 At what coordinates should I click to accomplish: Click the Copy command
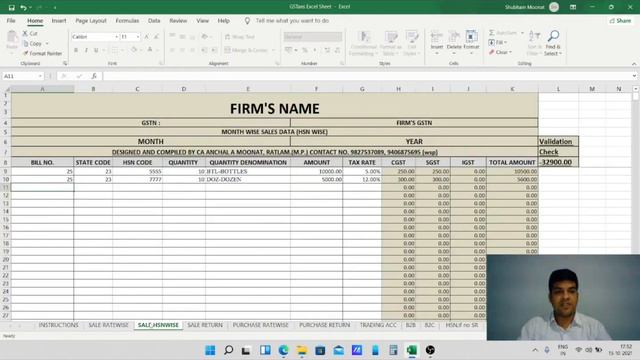(x=33, y=43)
